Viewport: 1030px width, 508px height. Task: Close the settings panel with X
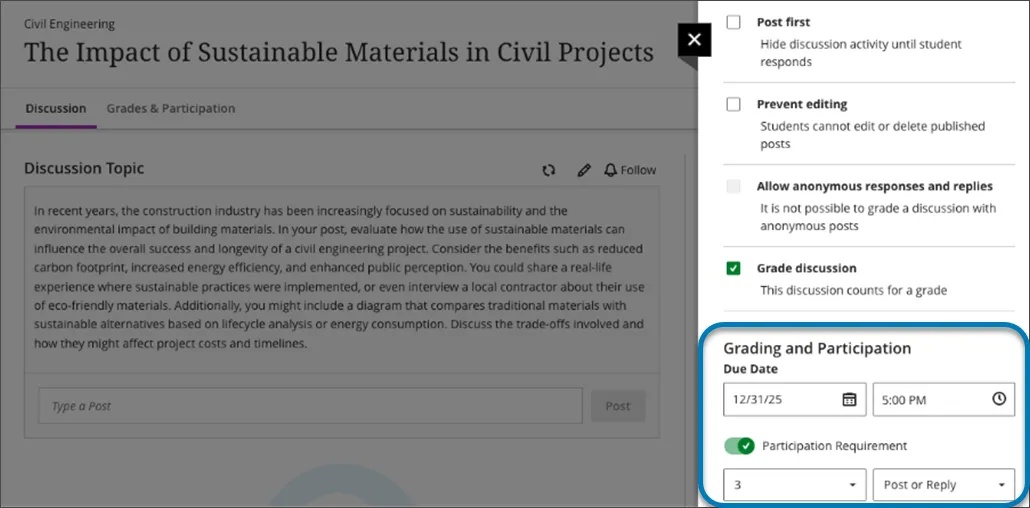coord(694,41)
